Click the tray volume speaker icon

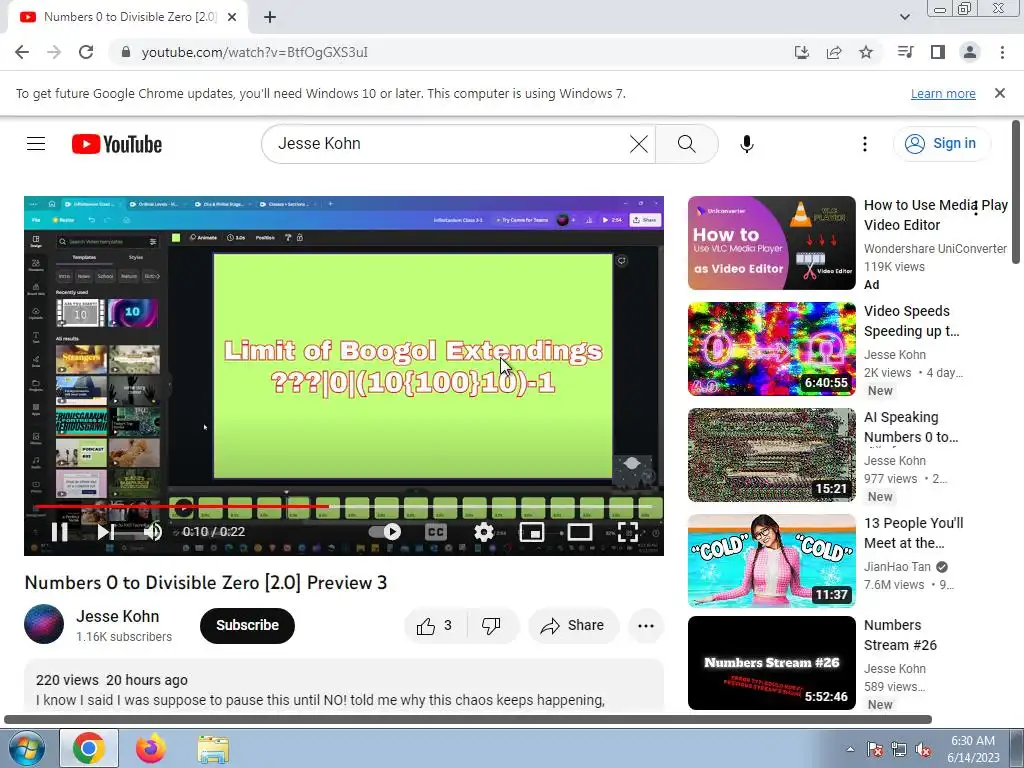click(923, 750)
